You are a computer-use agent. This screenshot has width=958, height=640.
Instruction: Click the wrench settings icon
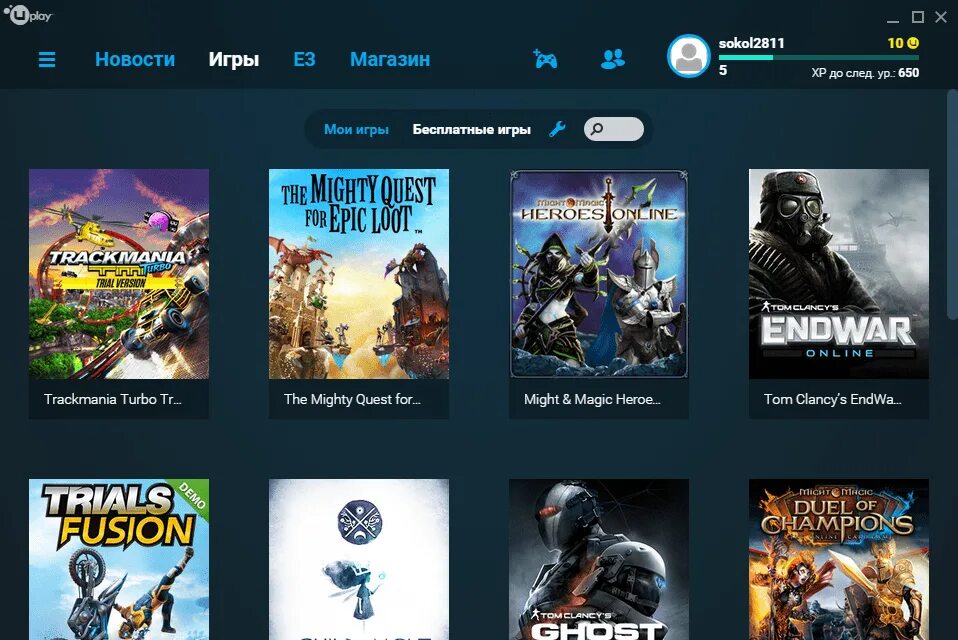[x=557, y=129]
